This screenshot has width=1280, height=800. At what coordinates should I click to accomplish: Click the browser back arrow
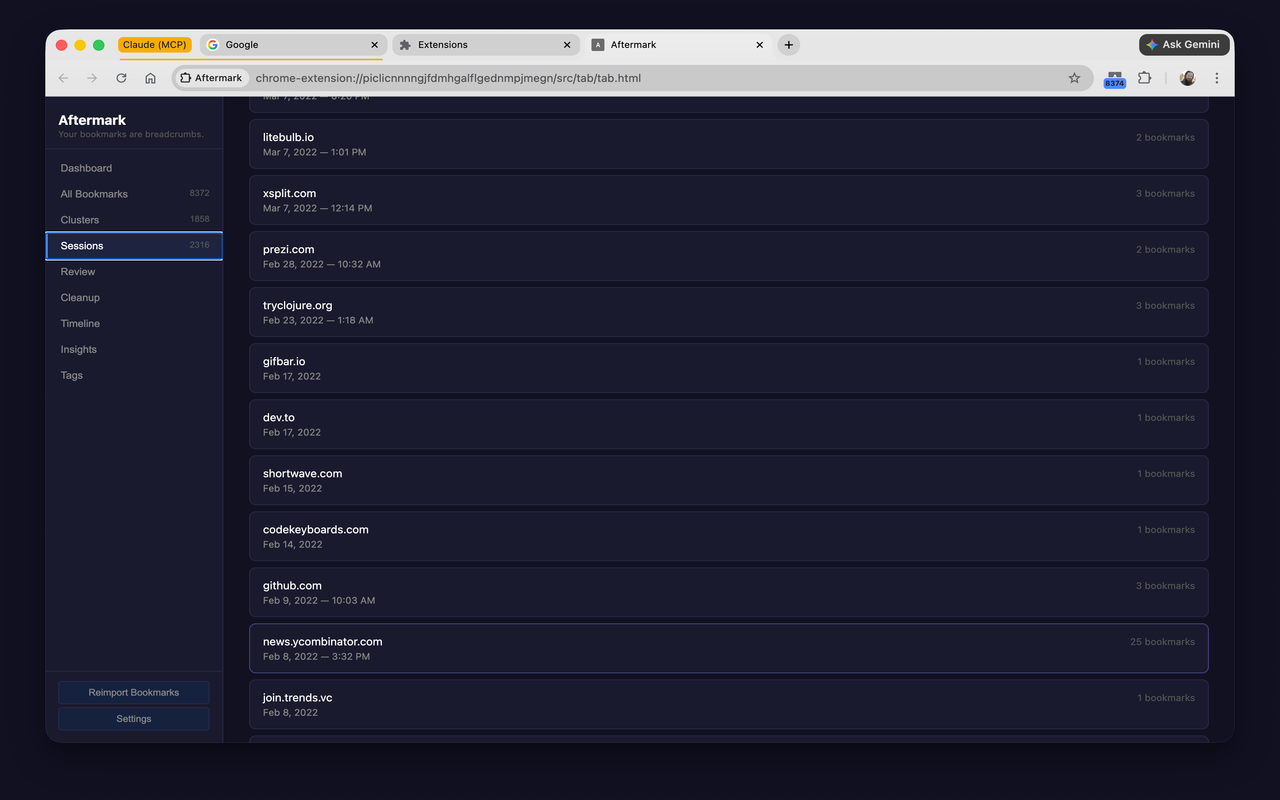tap(63, 78)
